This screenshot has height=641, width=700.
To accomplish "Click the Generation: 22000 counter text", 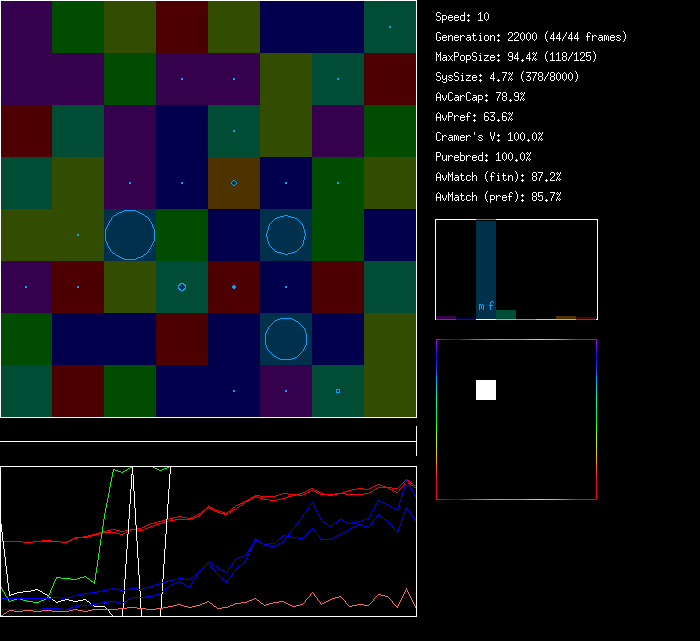I will [531, 37].
